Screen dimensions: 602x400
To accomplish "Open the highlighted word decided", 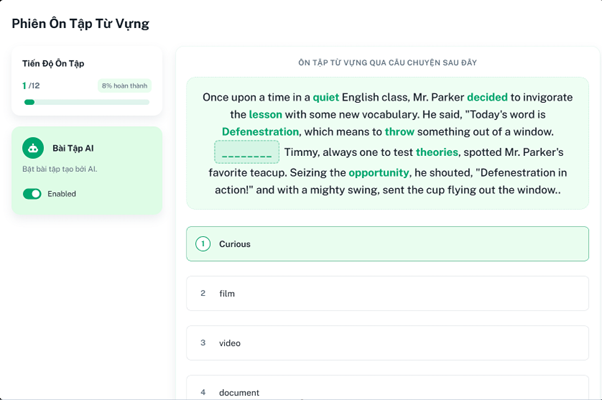I will (487, 98).
